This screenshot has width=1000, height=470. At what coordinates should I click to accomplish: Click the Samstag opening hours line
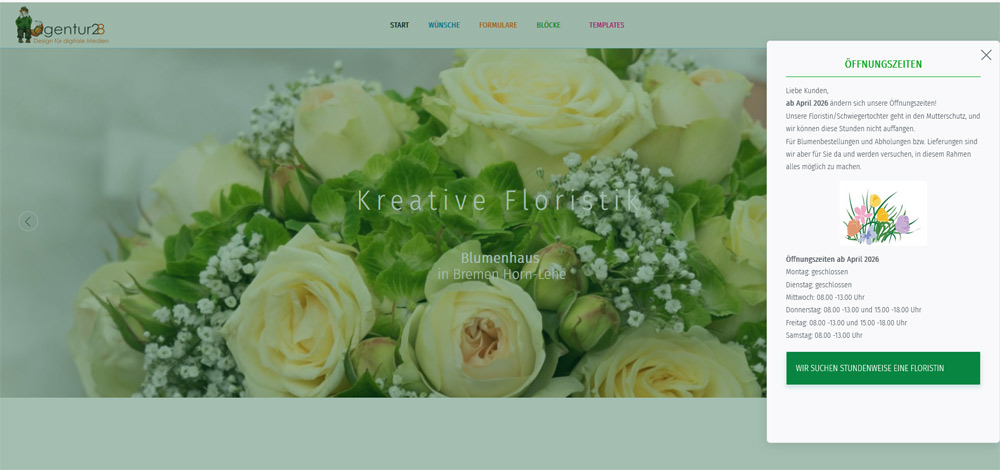825,335
